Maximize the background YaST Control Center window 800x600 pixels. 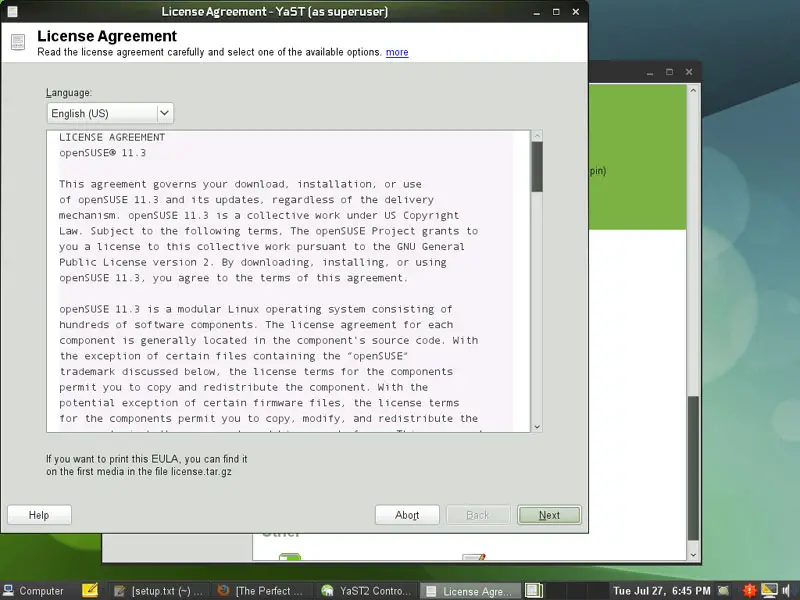point(669,72)
